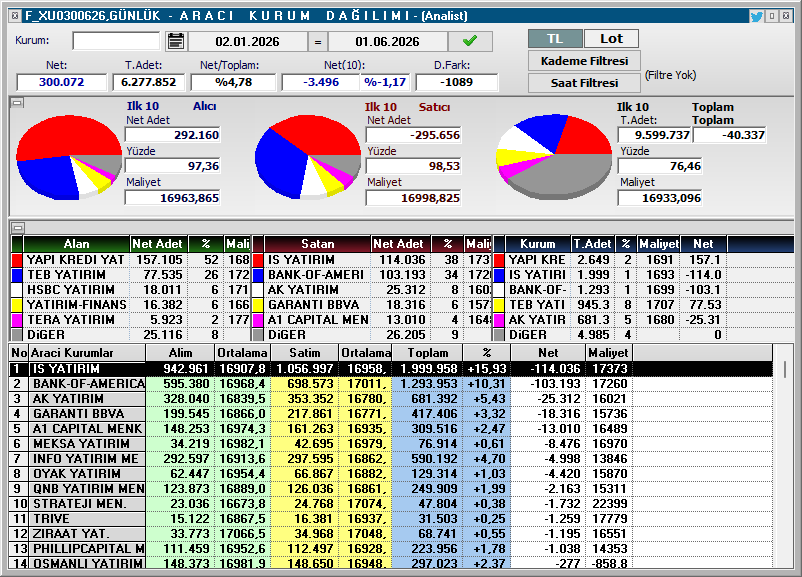Select the OYAK YATIRIM row
This screenshot has width=802, height=577.
point(391,474)
